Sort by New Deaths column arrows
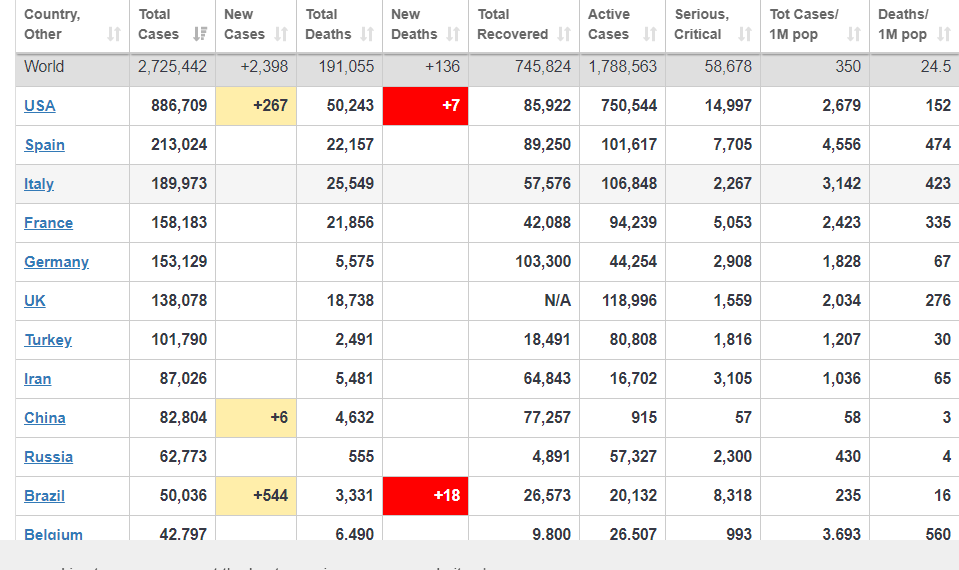This screenshot has width=959, height=570. coord(453,34)
